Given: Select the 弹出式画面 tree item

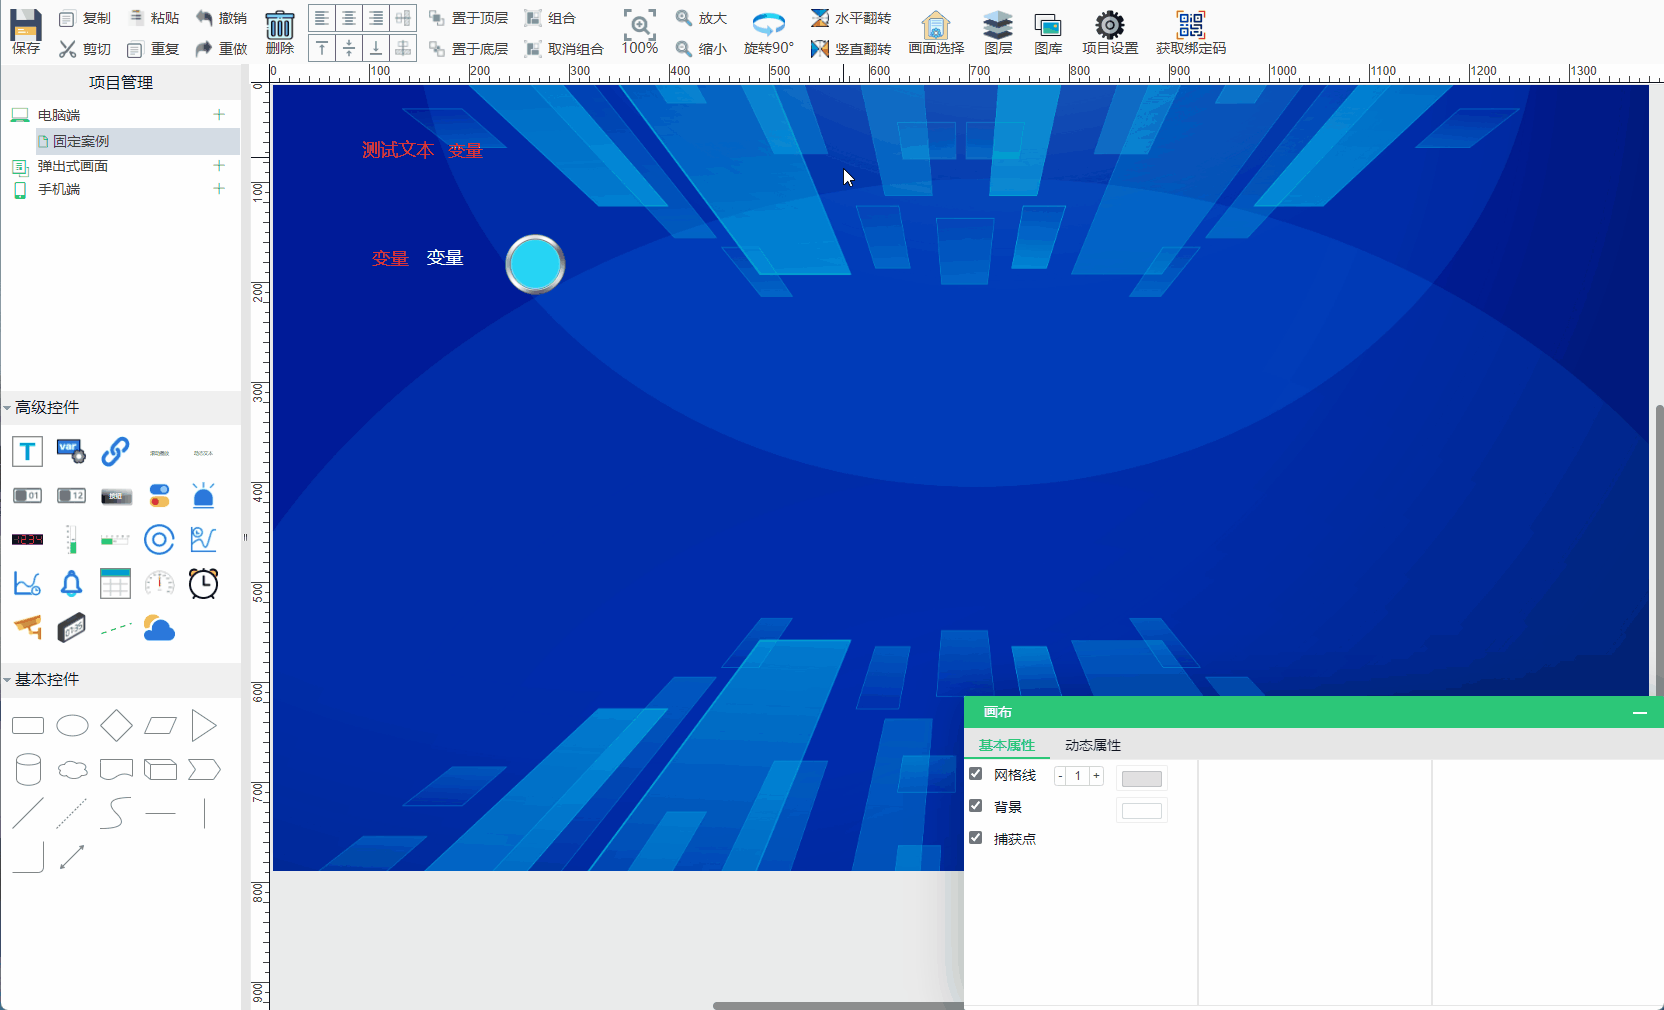Looking at the screenshot, I should pyautogui.click(x=73, y=166).
